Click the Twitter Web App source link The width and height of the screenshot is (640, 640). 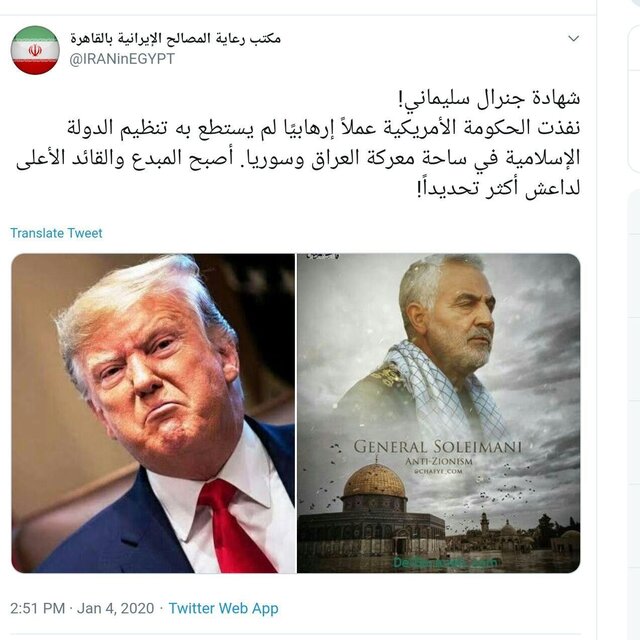tap(223, 608)
